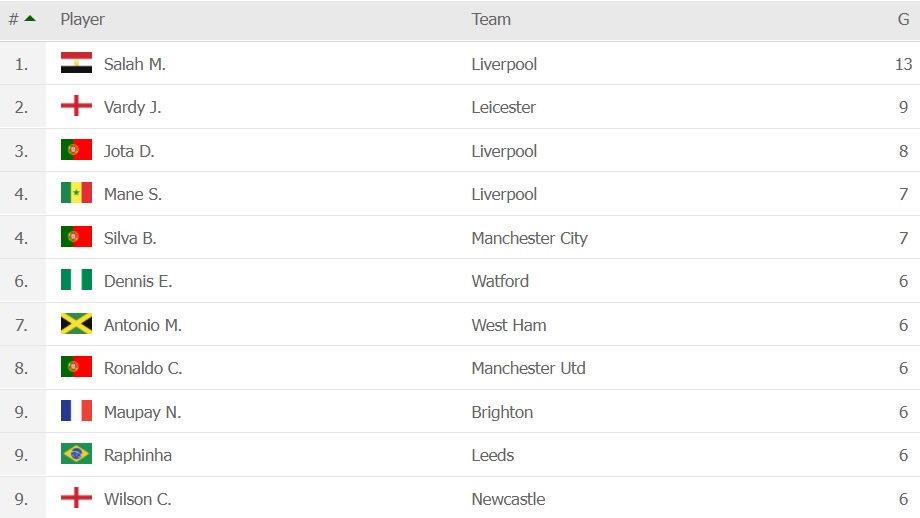Click the Portugal flag beside Ronaldo C.
The height and width of the screenshot is (518, 920).
coord(76,368)
